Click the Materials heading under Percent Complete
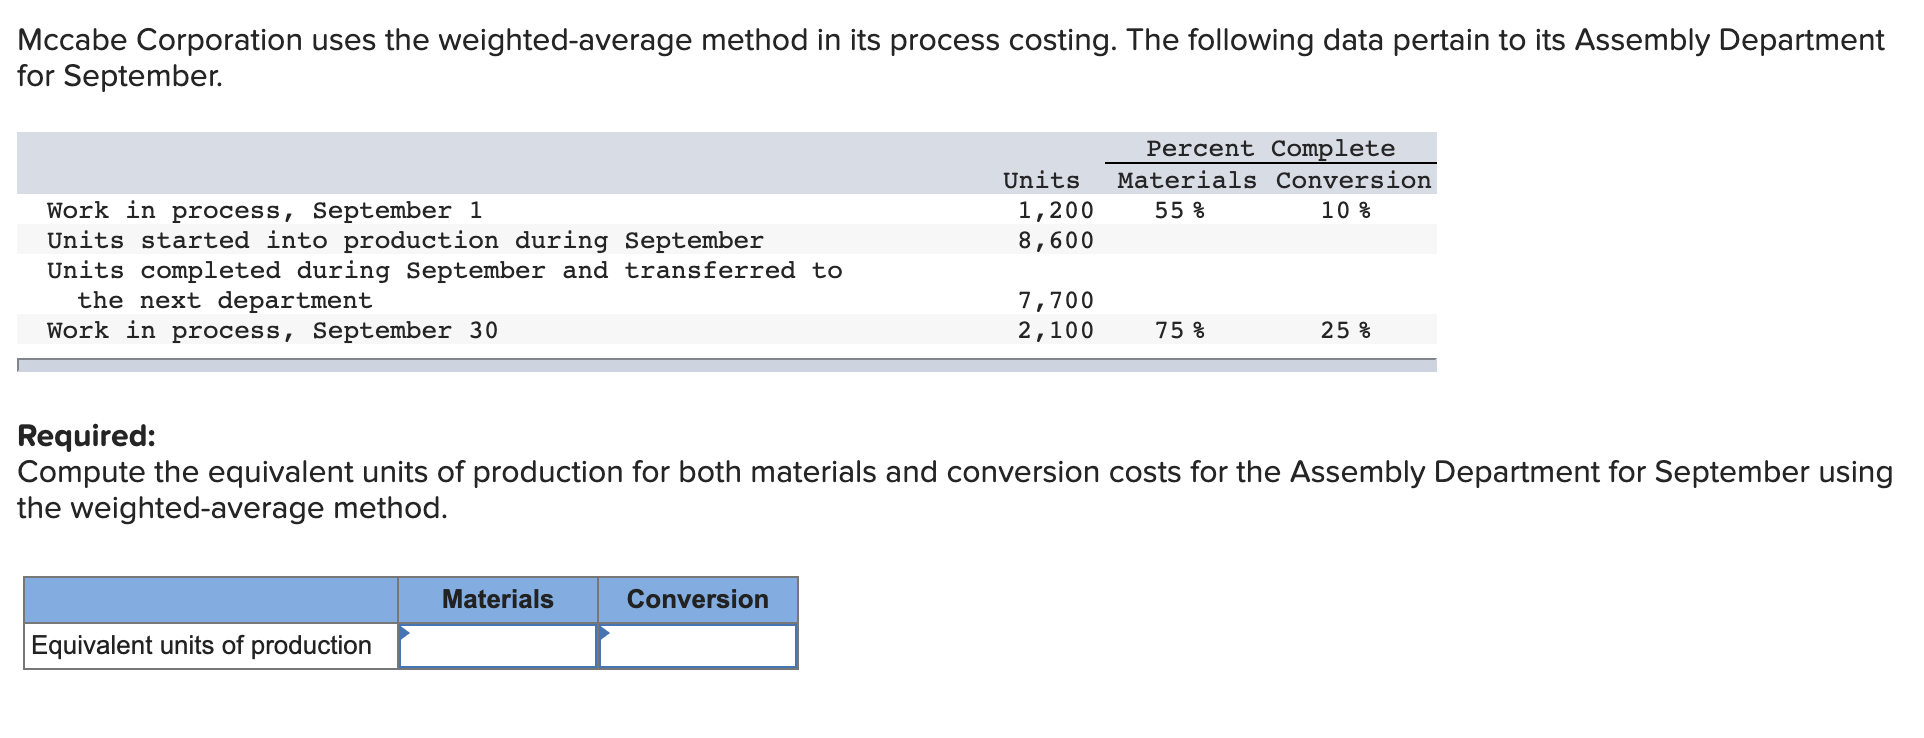 (1187, 180)
